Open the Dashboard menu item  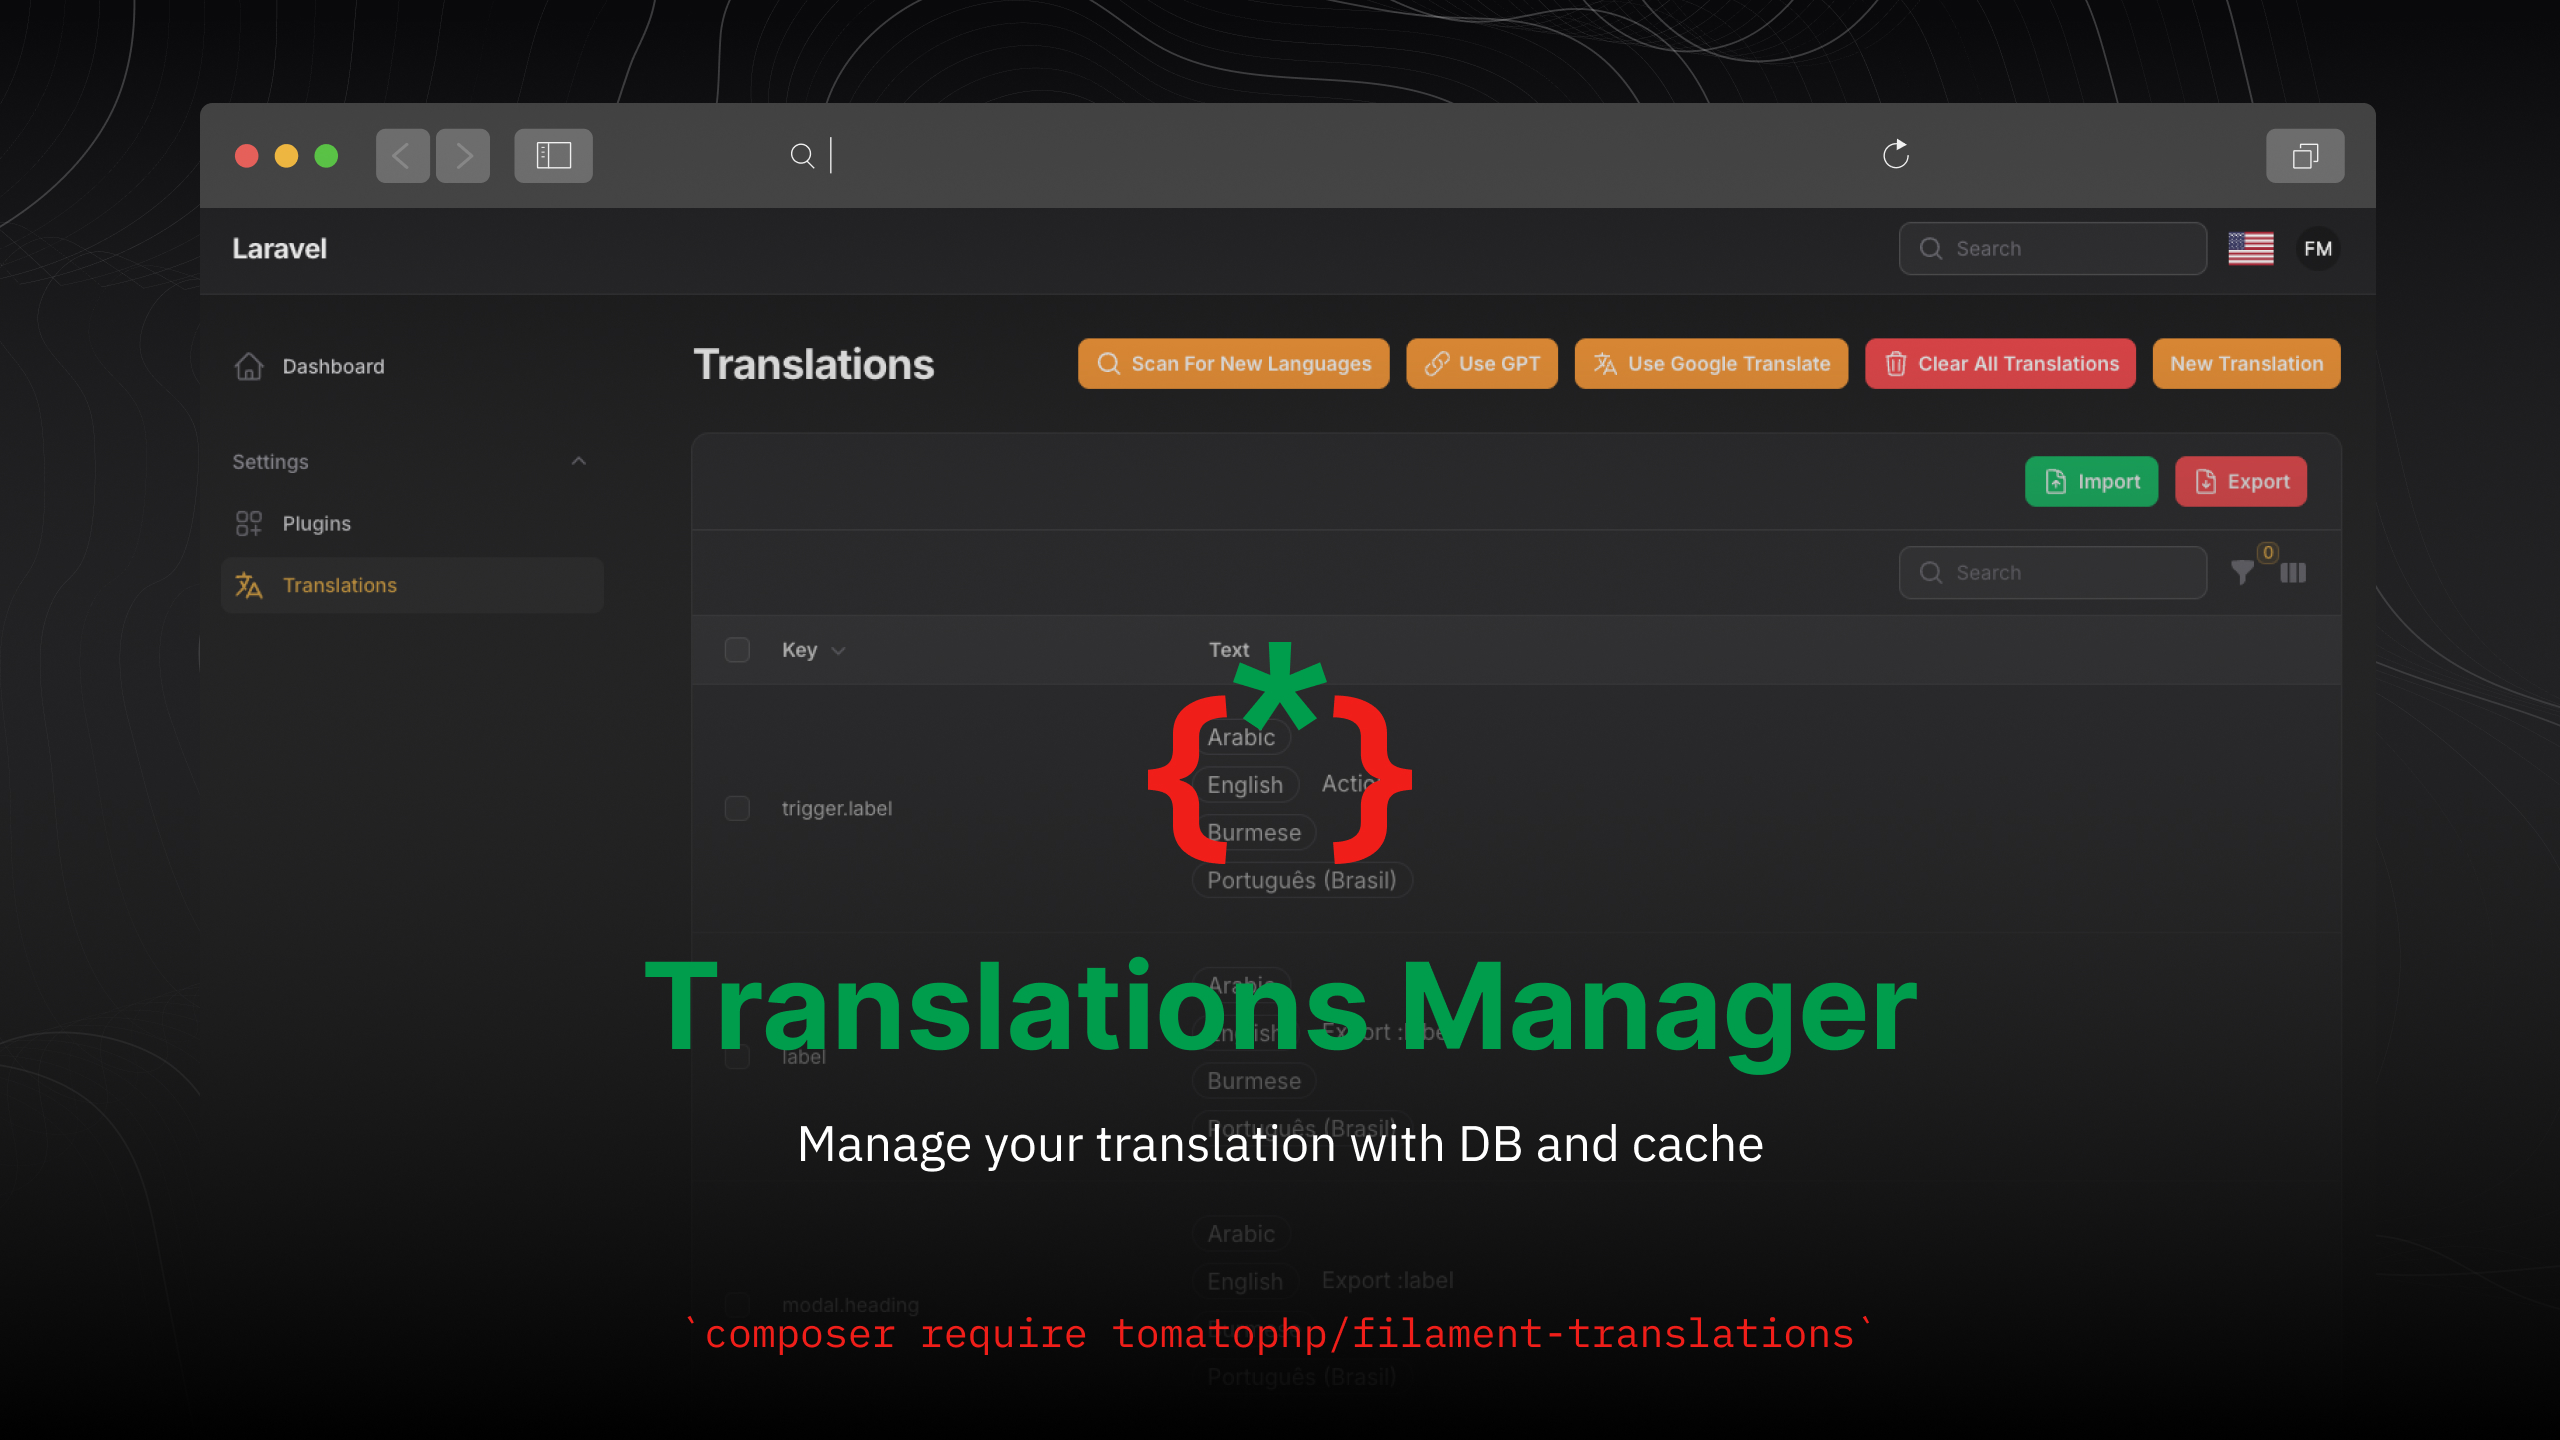point(332,366)
